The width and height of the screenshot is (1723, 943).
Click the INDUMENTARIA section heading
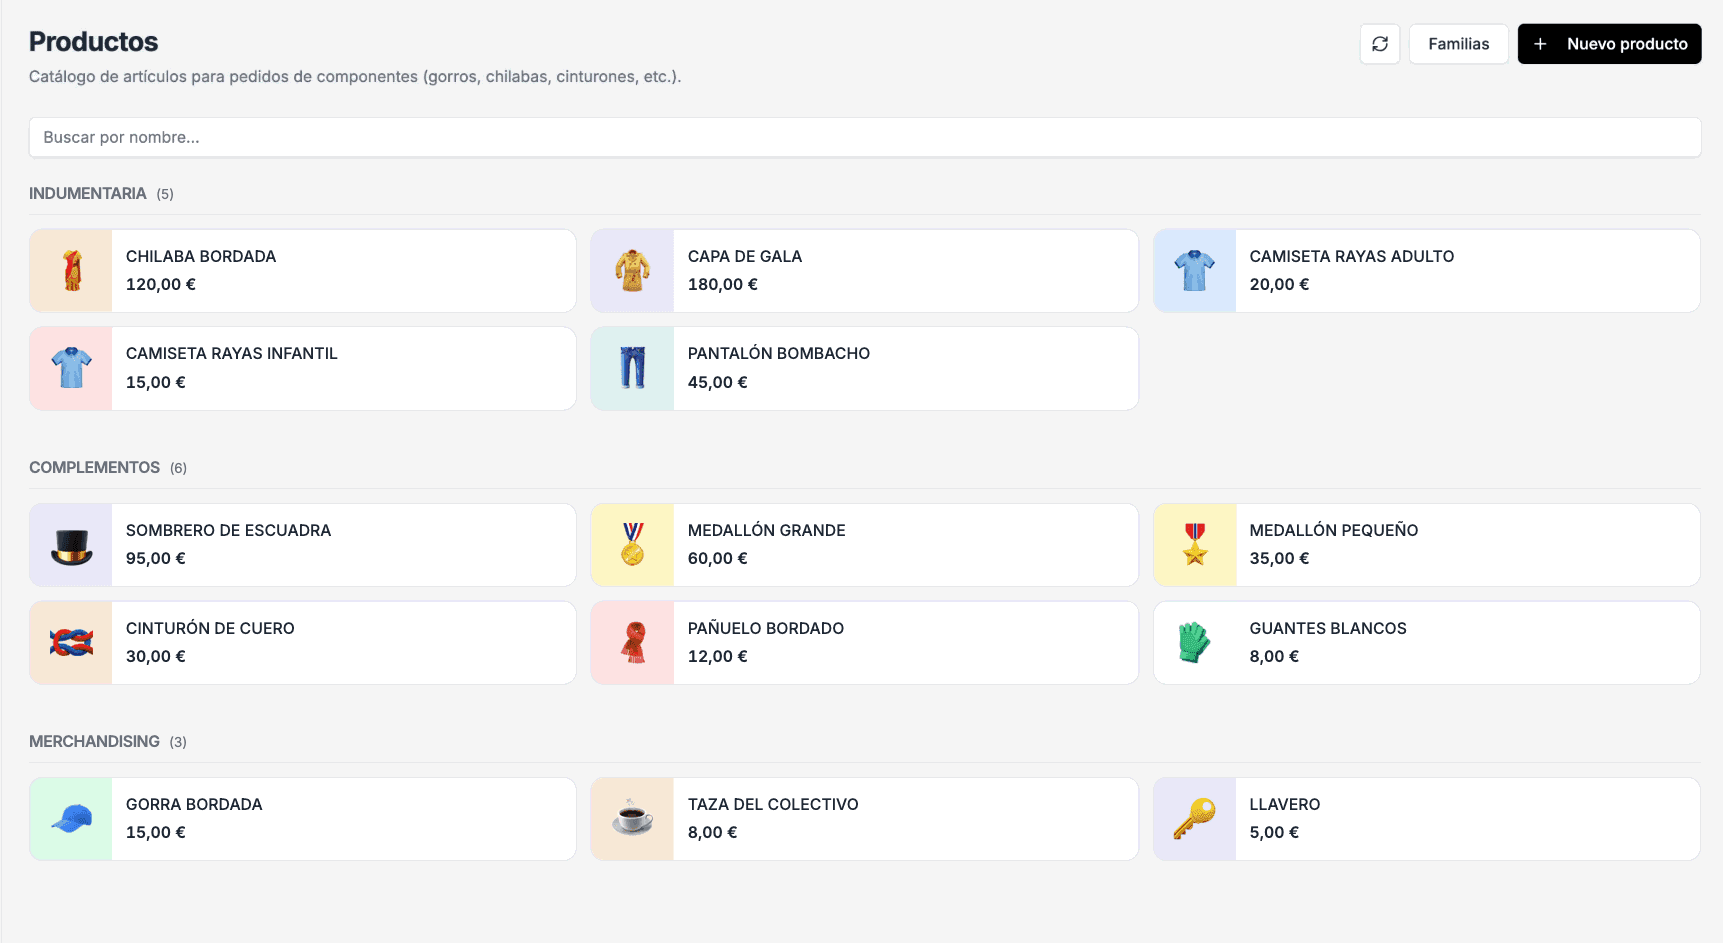[x=88, y=193]
